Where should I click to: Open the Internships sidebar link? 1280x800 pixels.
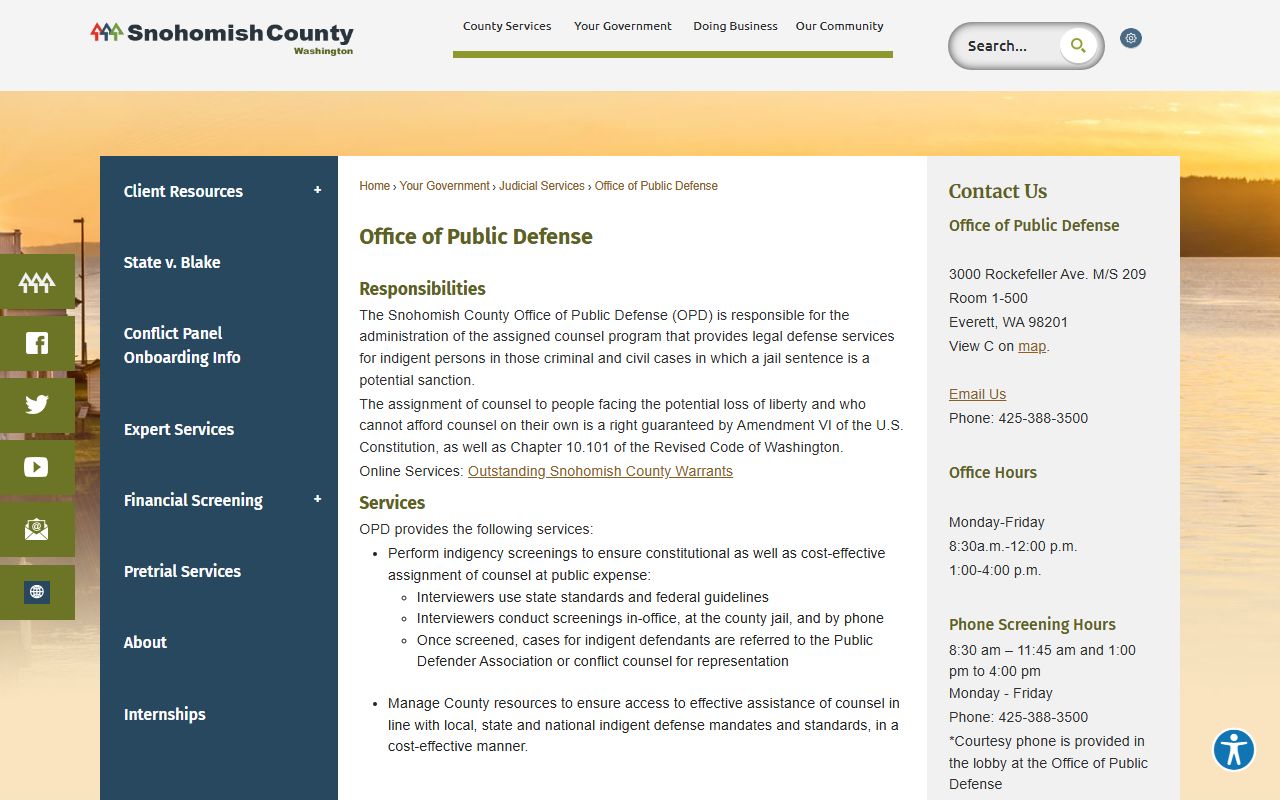coord(165,714)
